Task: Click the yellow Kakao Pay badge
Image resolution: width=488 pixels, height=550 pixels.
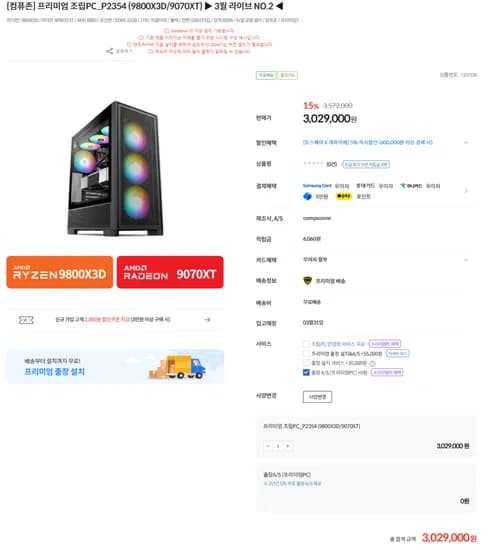Action: tap(344, 196)
